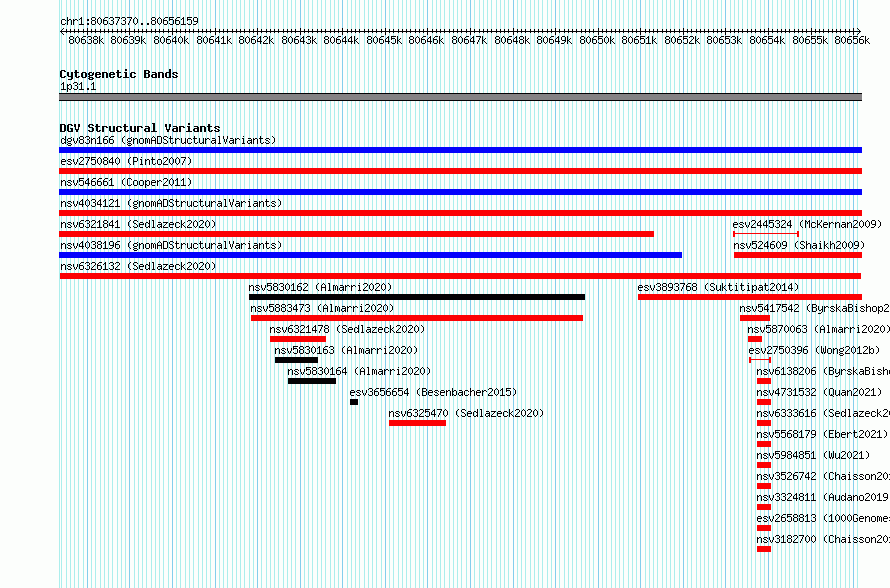Click the thin esv2750396 interval glyph
Viewport: 890px width, 588px height.
760,360
